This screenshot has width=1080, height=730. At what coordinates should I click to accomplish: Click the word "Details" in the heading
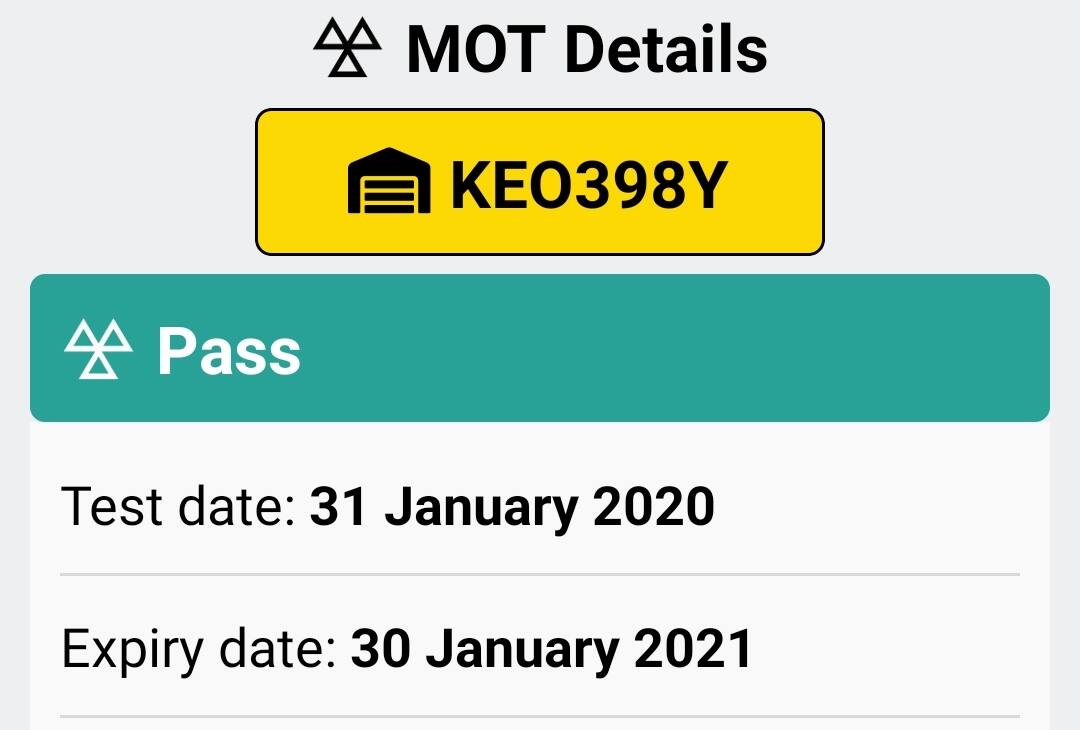click(666, 48)
